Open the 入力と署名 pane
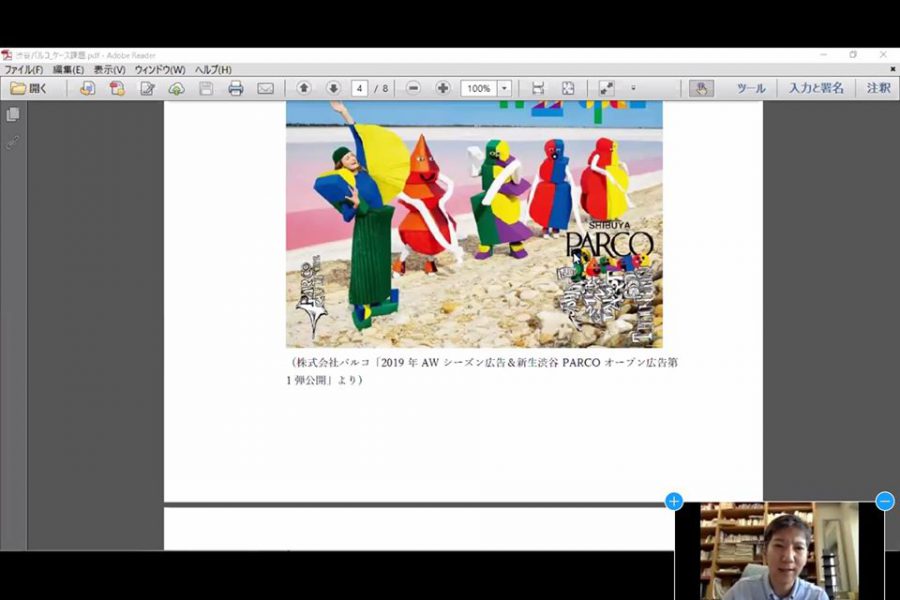The height and width of the screenshot is (600, 900). [x=816, y=88]
